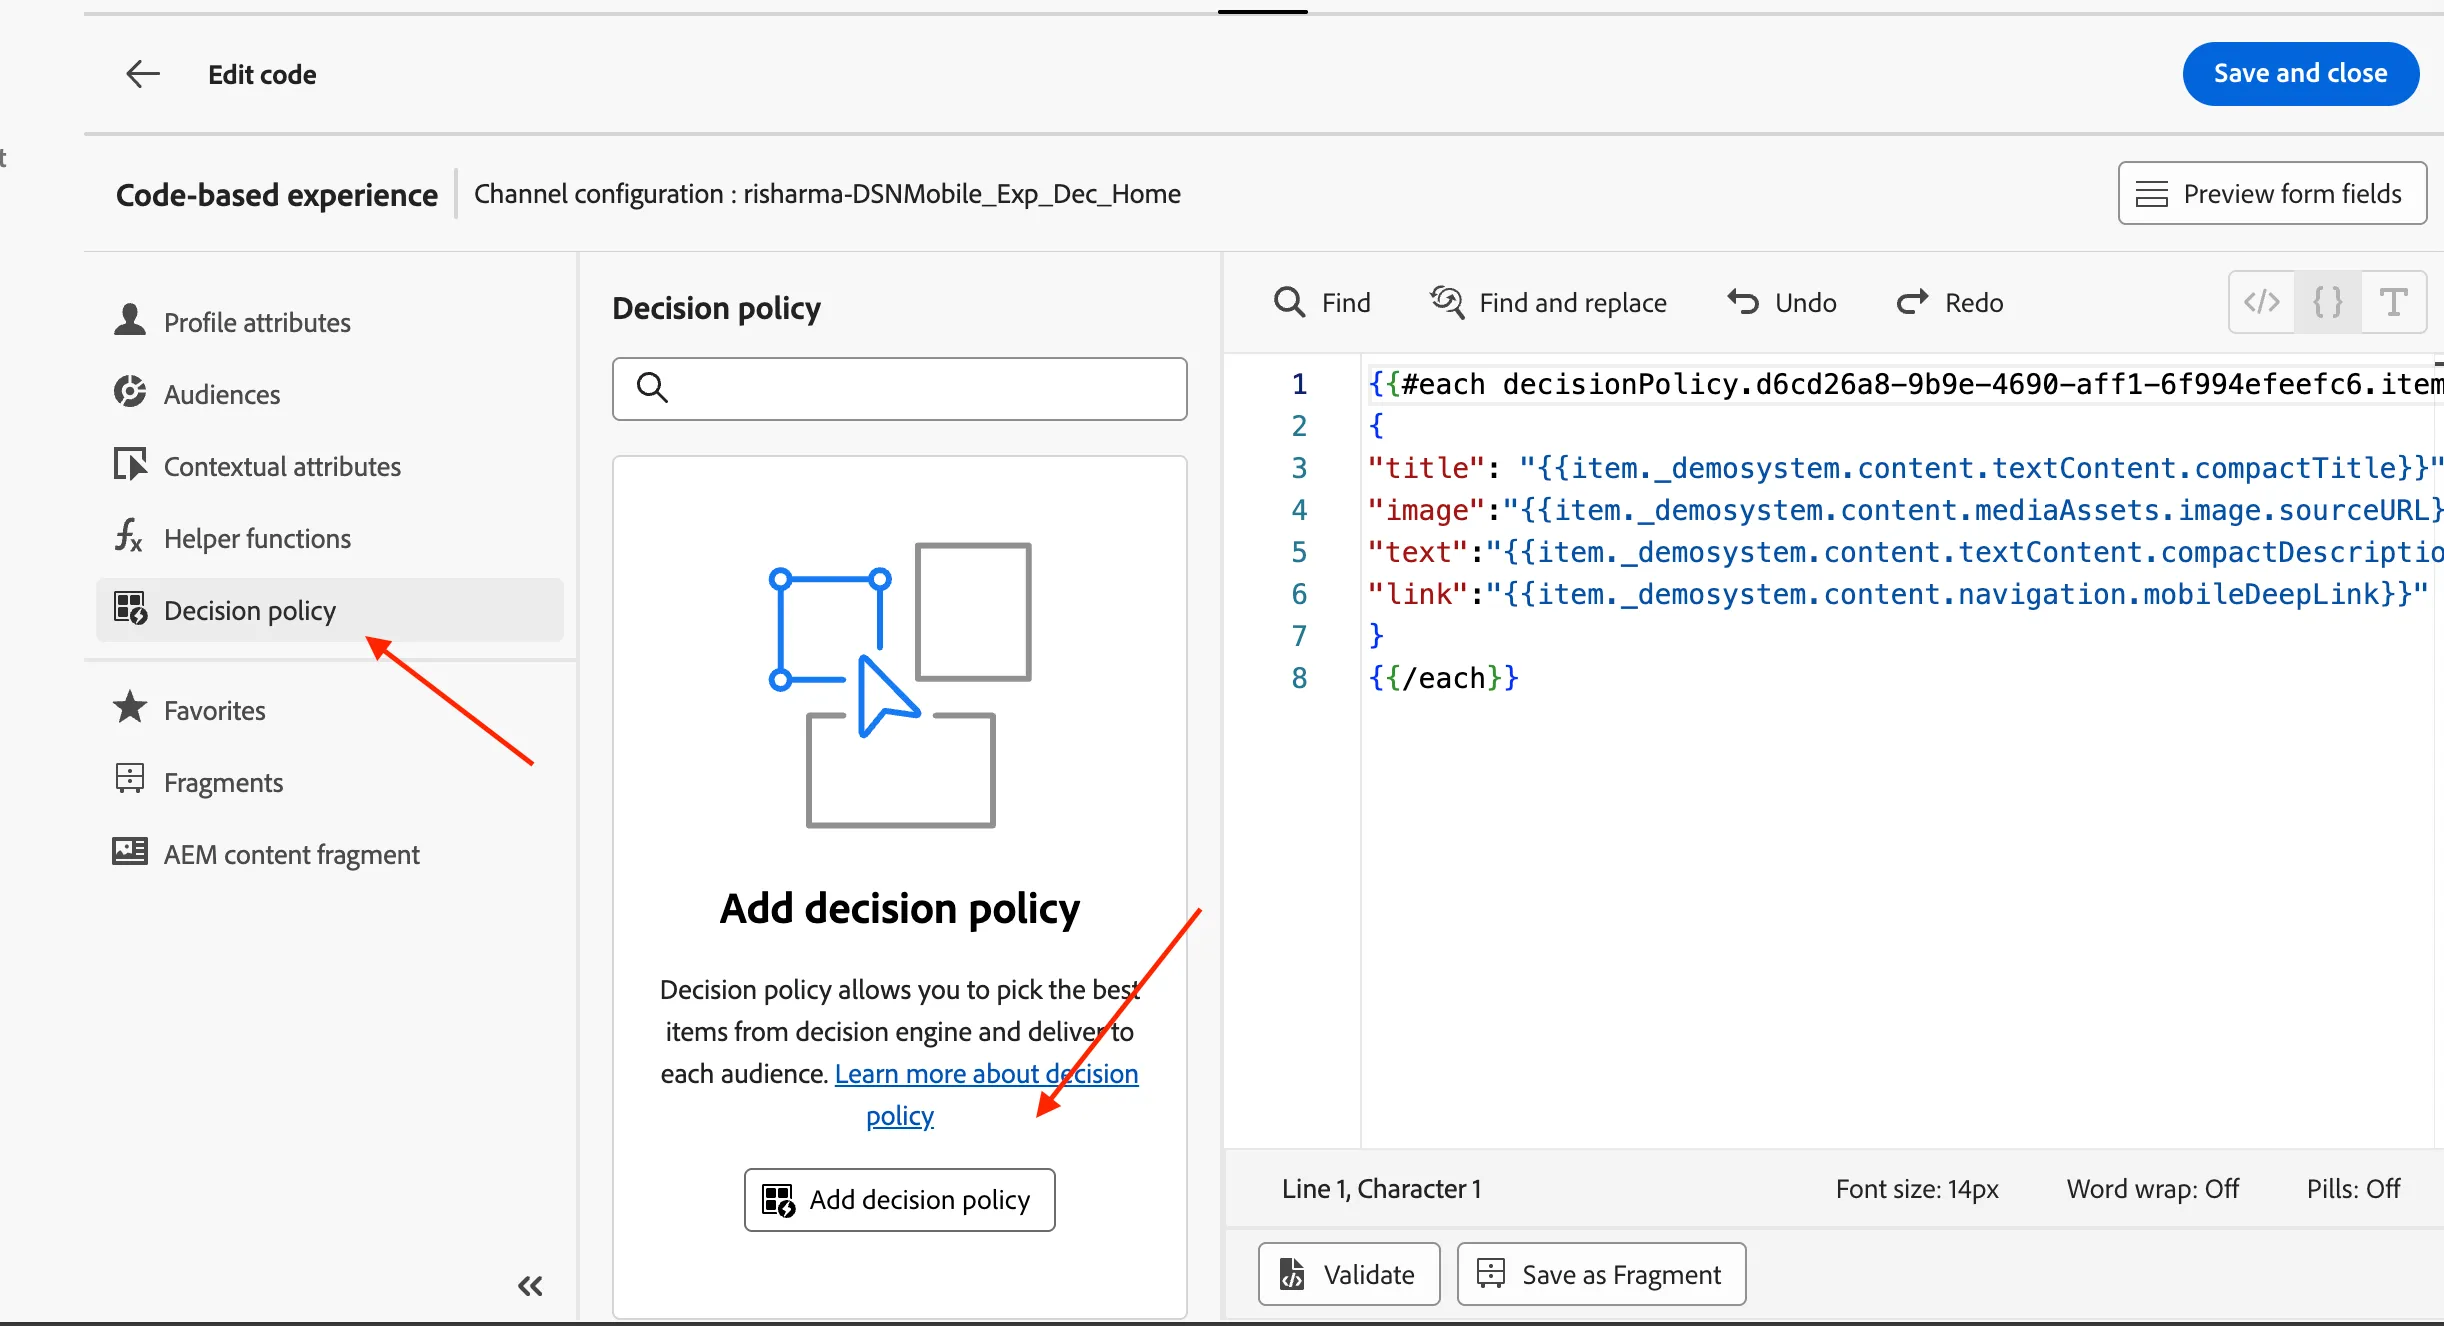Click the Favorites star icon
This screenshot has width=2444, height=1326.
(x=130, y=707)
